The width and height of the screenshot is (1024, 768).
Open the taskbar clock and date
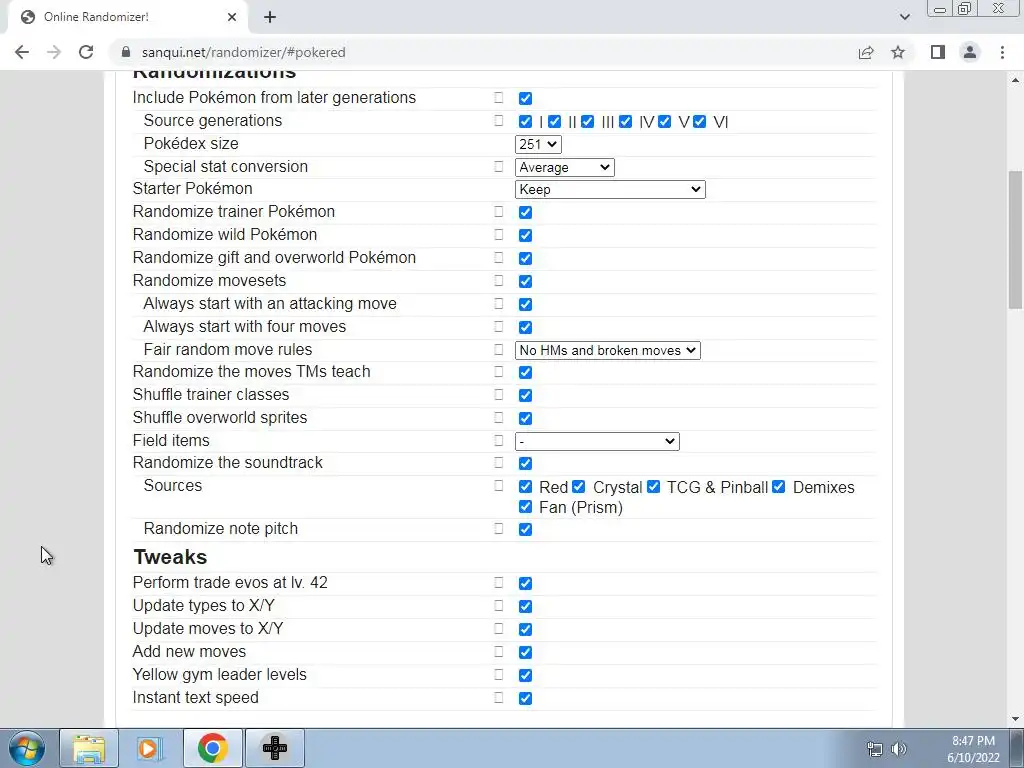pyautogui.click(x=973, y=749)
